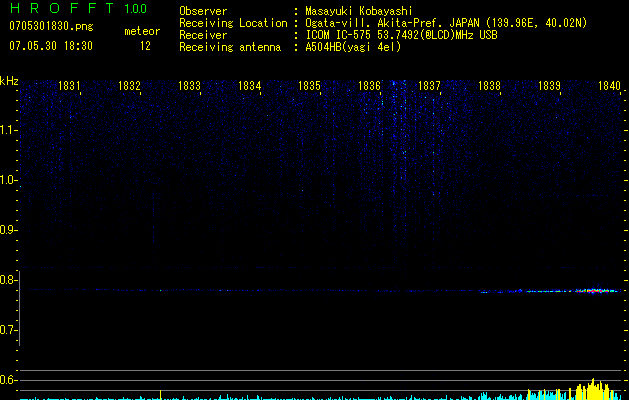
Task: Click the 0.9 frequency axis label
Action: click(8, 230)
